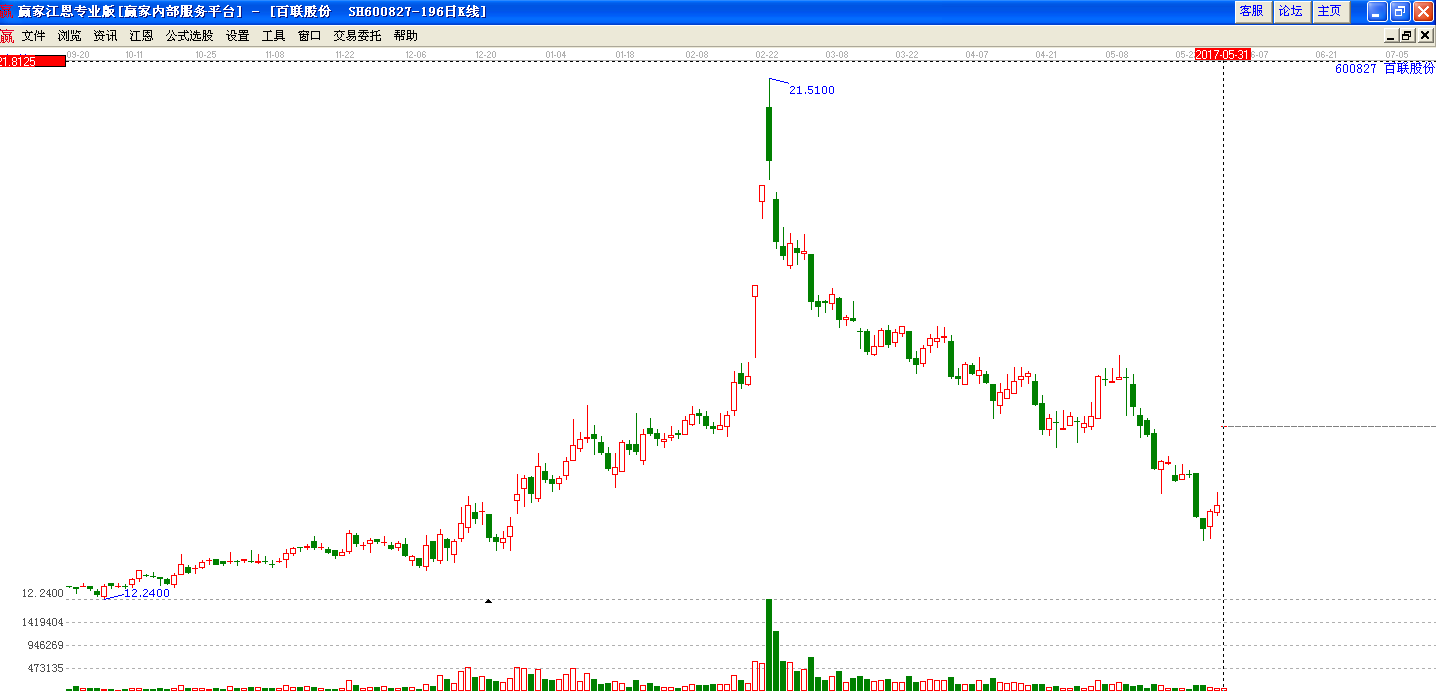Click the tallest green volume bar

tap(769, 644)
